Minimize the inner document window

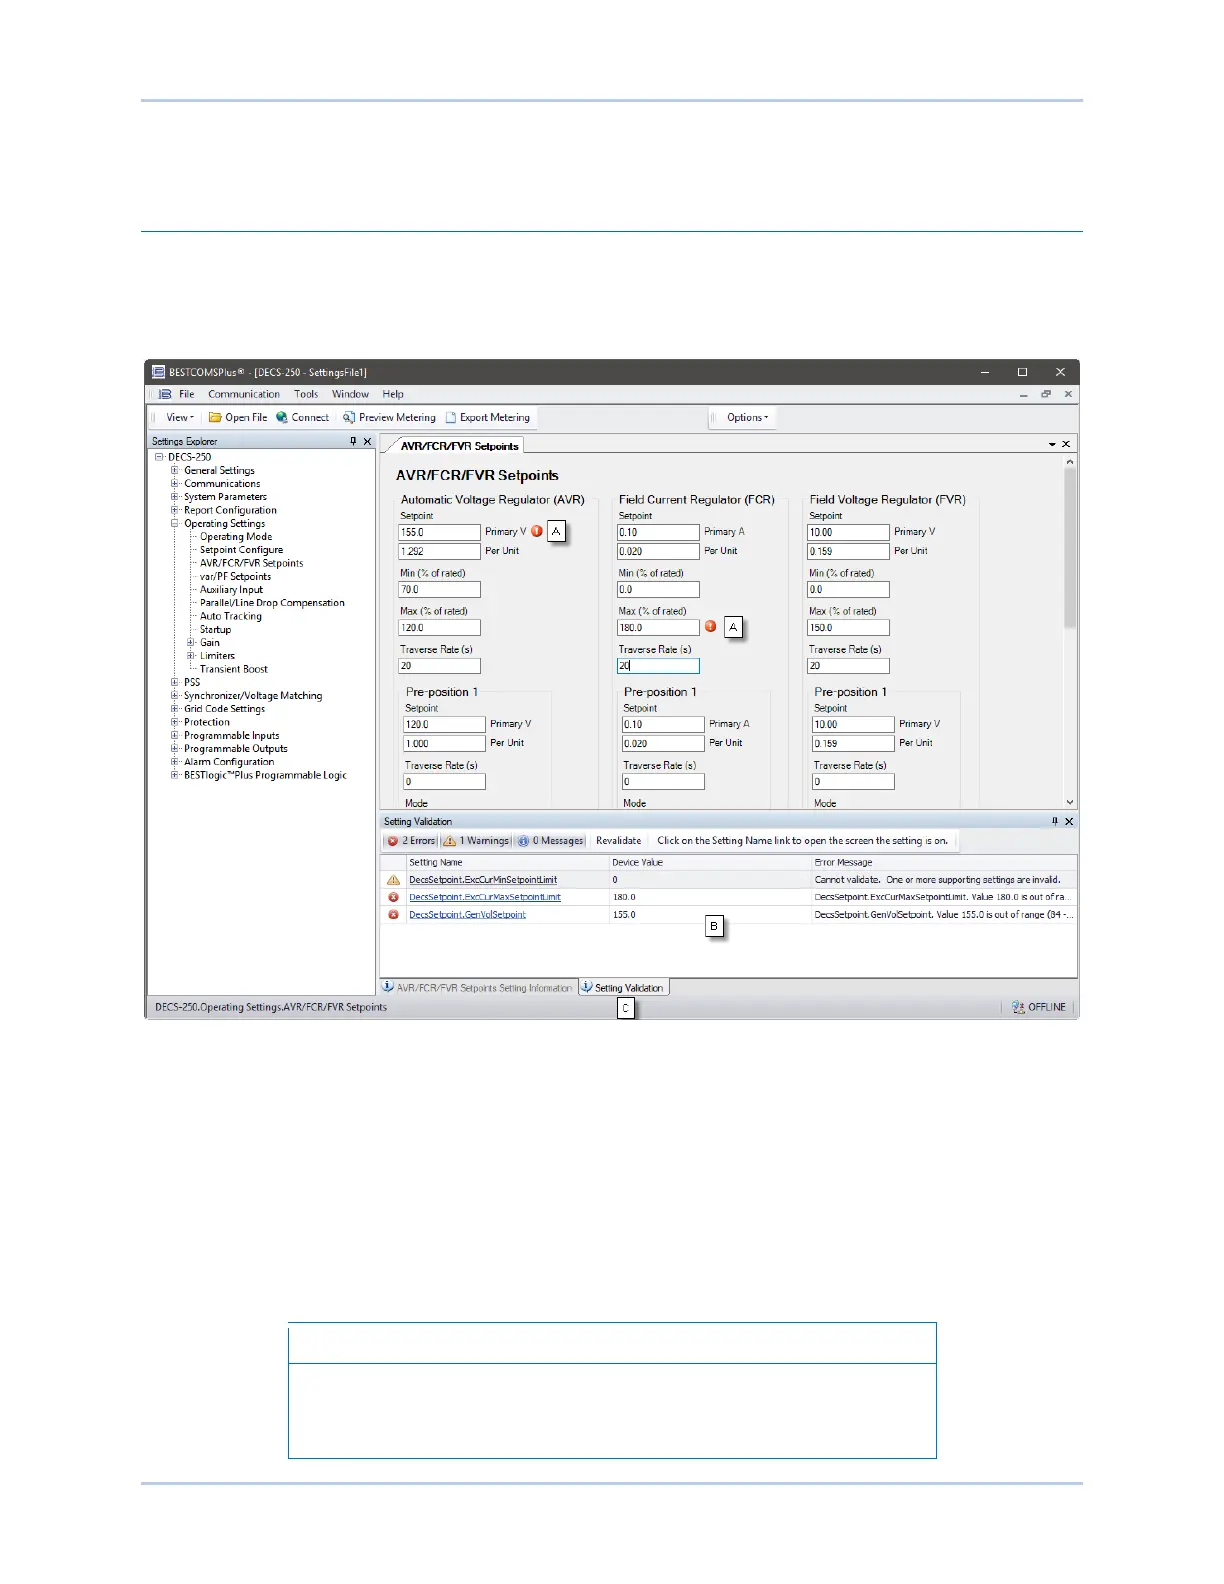1023,394
